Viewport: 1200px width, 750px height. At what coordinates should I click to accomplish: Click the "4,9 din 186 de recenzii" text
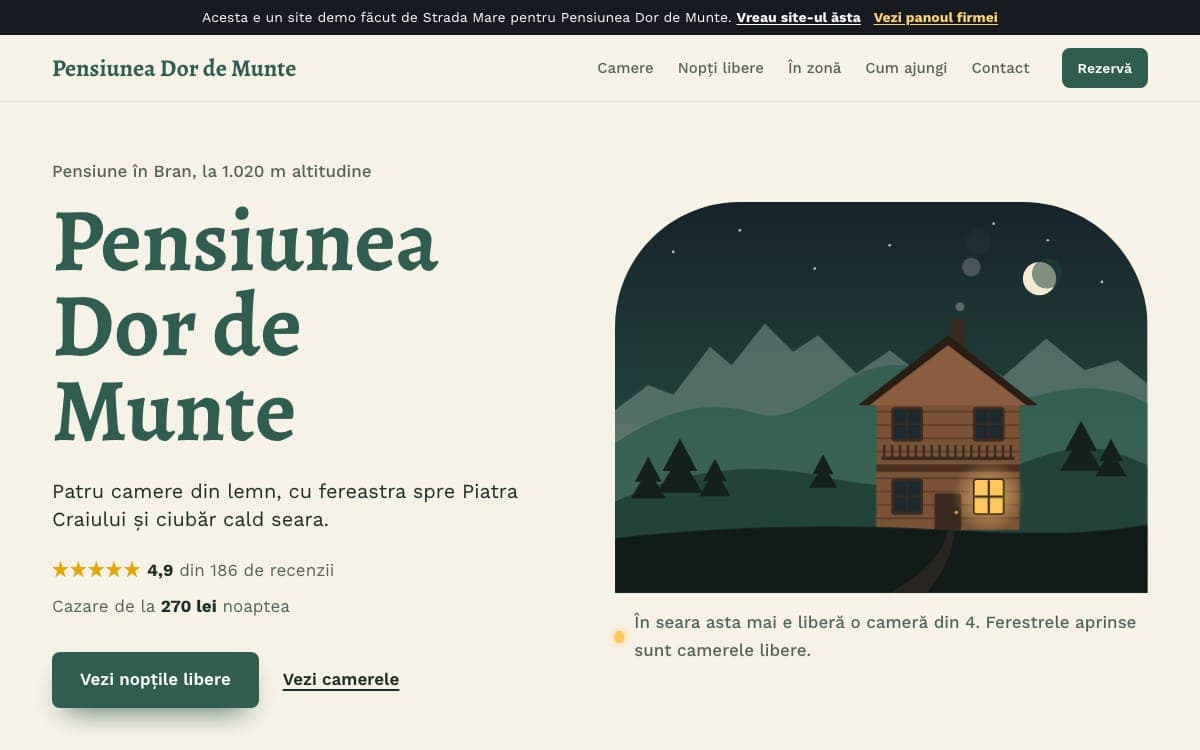pyautogui.click(x=240, y=570)
